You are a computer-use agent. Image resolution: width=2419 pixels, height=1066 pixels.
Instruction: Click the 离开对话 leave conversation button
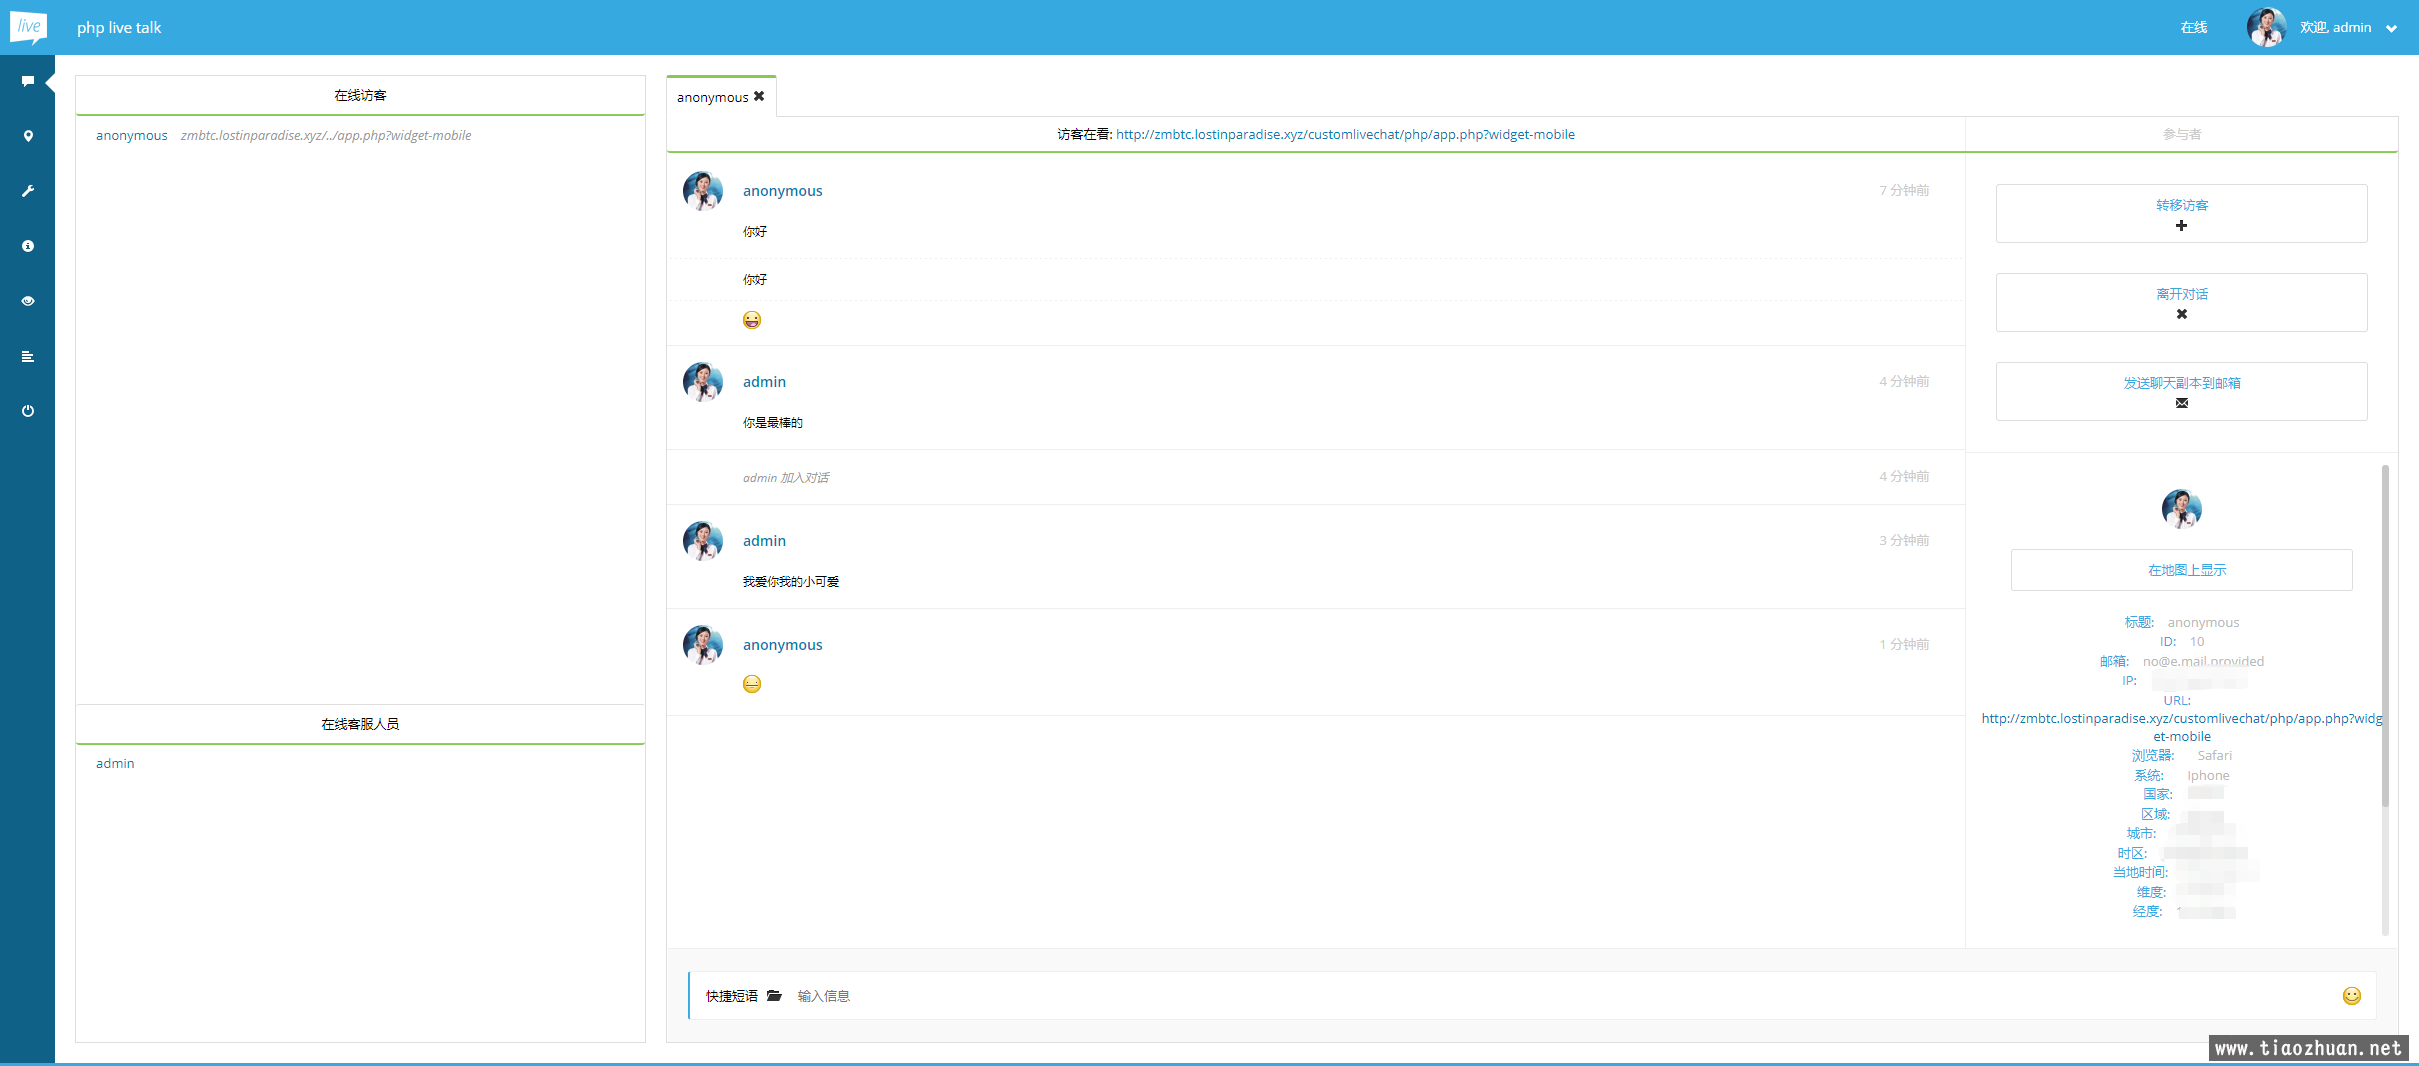[2181, 302]
